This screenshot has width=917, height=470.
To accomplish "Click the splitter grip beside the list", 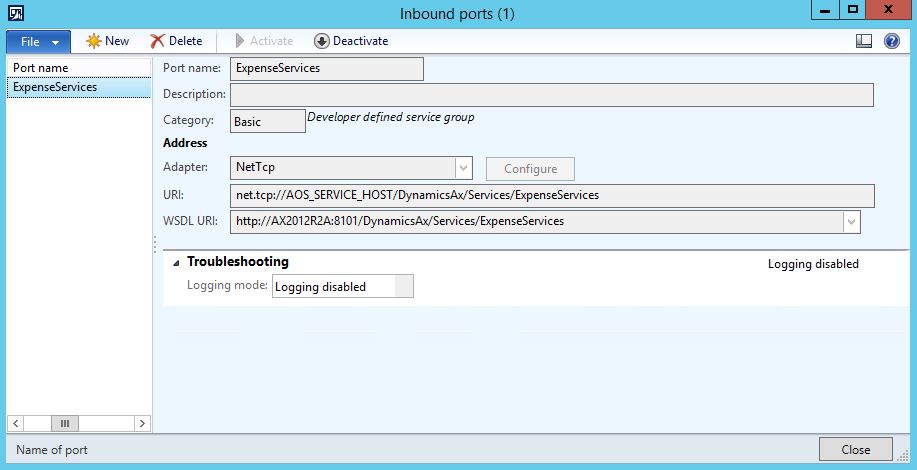I will point(155,244).
